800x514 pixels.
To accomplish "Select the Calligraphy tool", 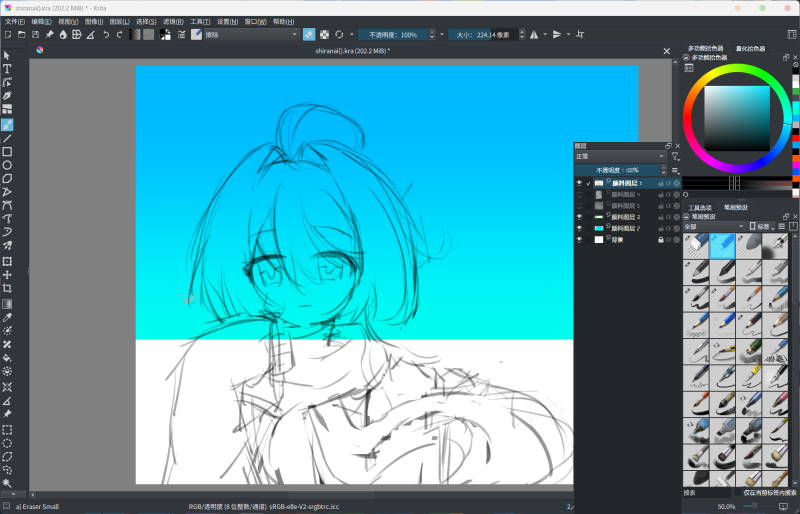I will tap(7, 95).
